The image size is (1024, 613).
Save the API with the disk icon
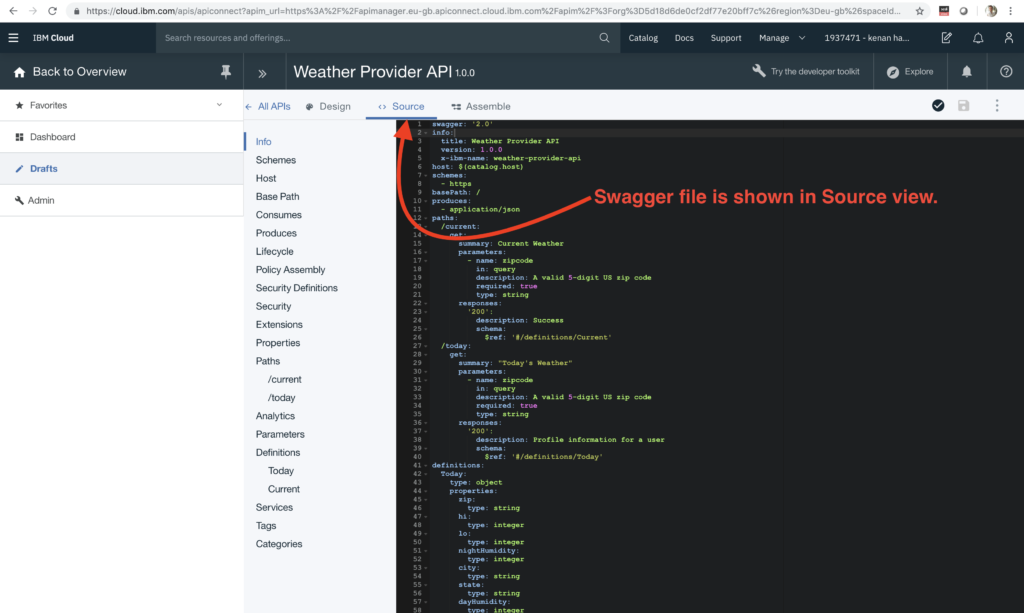[963, 106]
